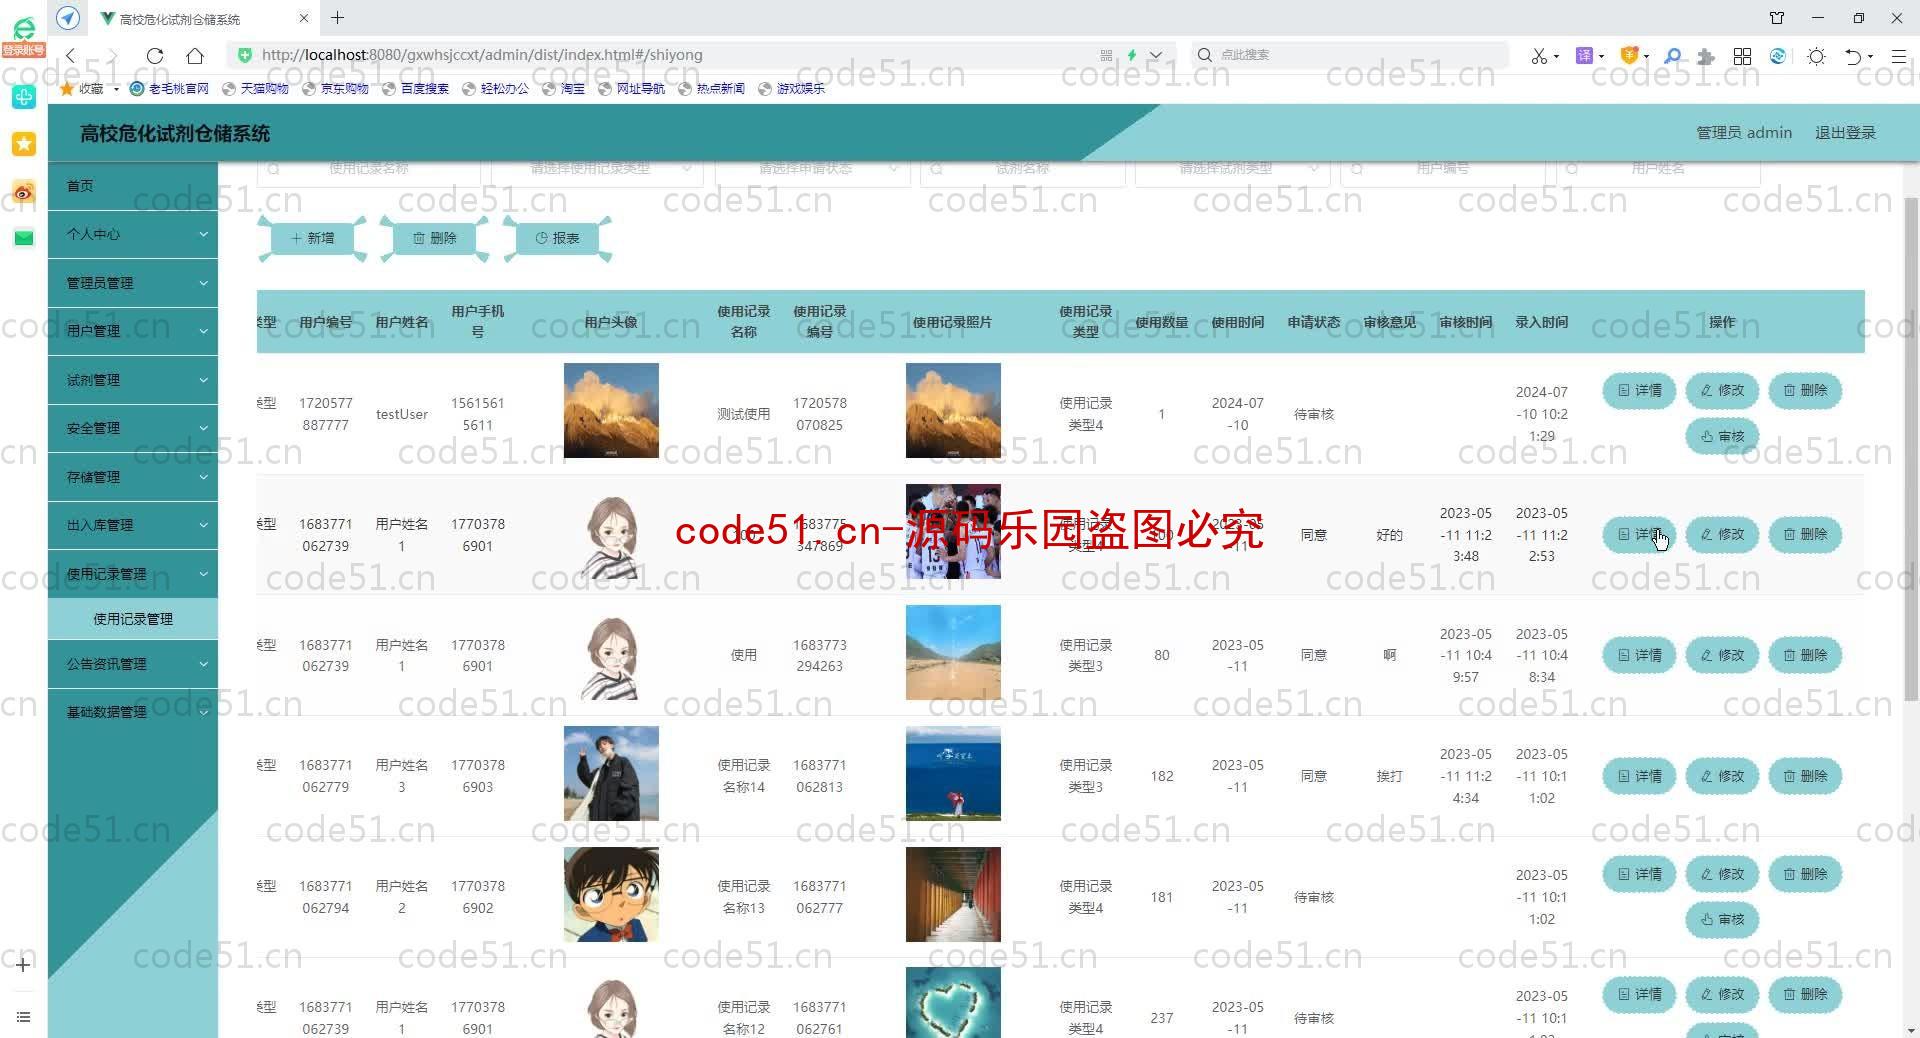Open 详情 for record 1683775347869
This screenshot has width=1920, height=1038.
pyautogui.click(x=1639, y=535)
